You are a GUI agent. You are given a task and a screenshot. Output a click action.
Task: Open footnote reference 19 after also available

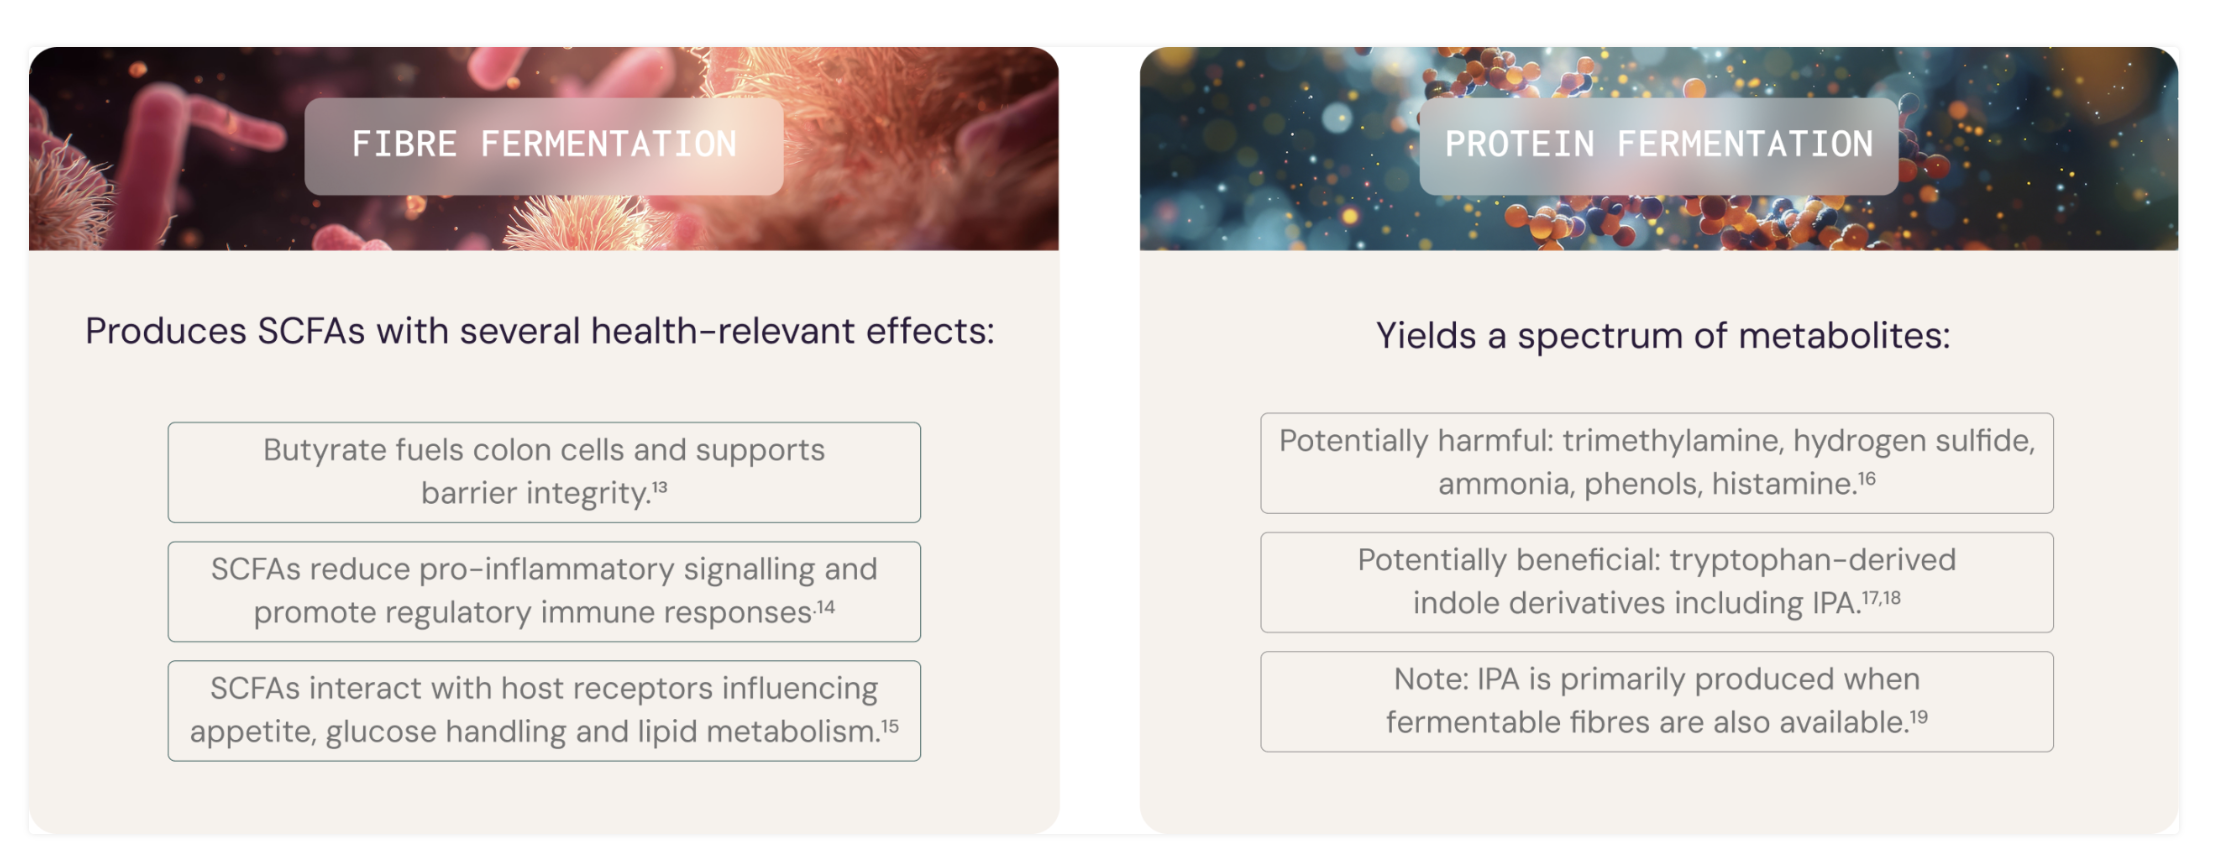click(x=1919, y=717)
